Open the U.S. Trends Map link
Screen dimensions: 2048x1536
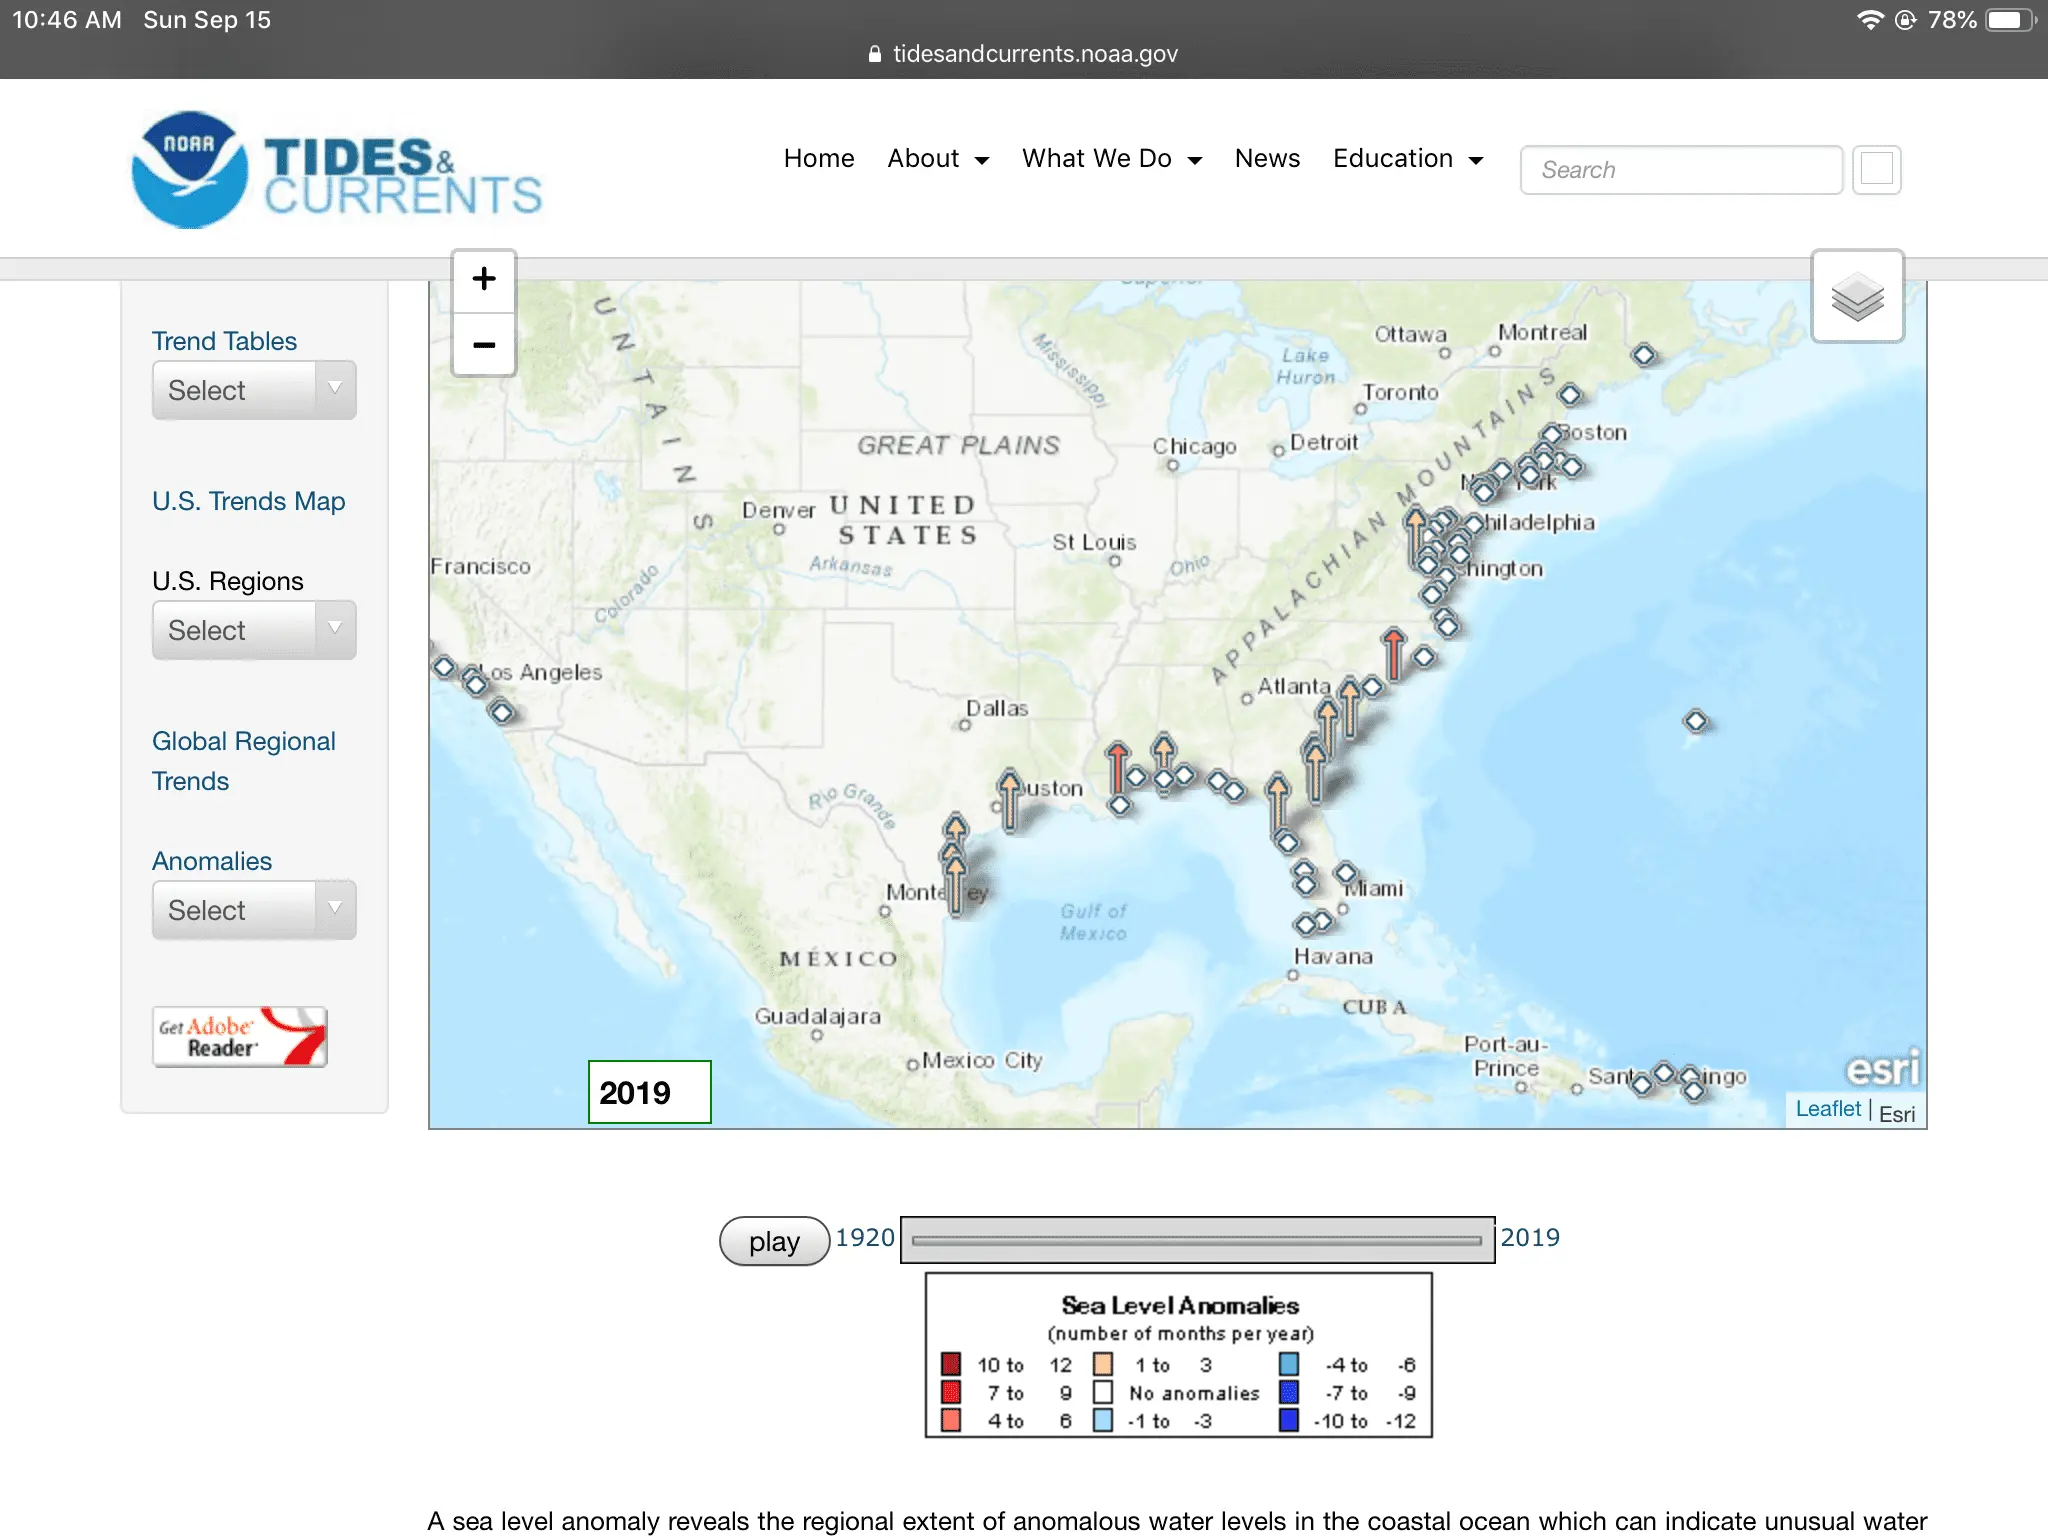[x=248, y=501]
